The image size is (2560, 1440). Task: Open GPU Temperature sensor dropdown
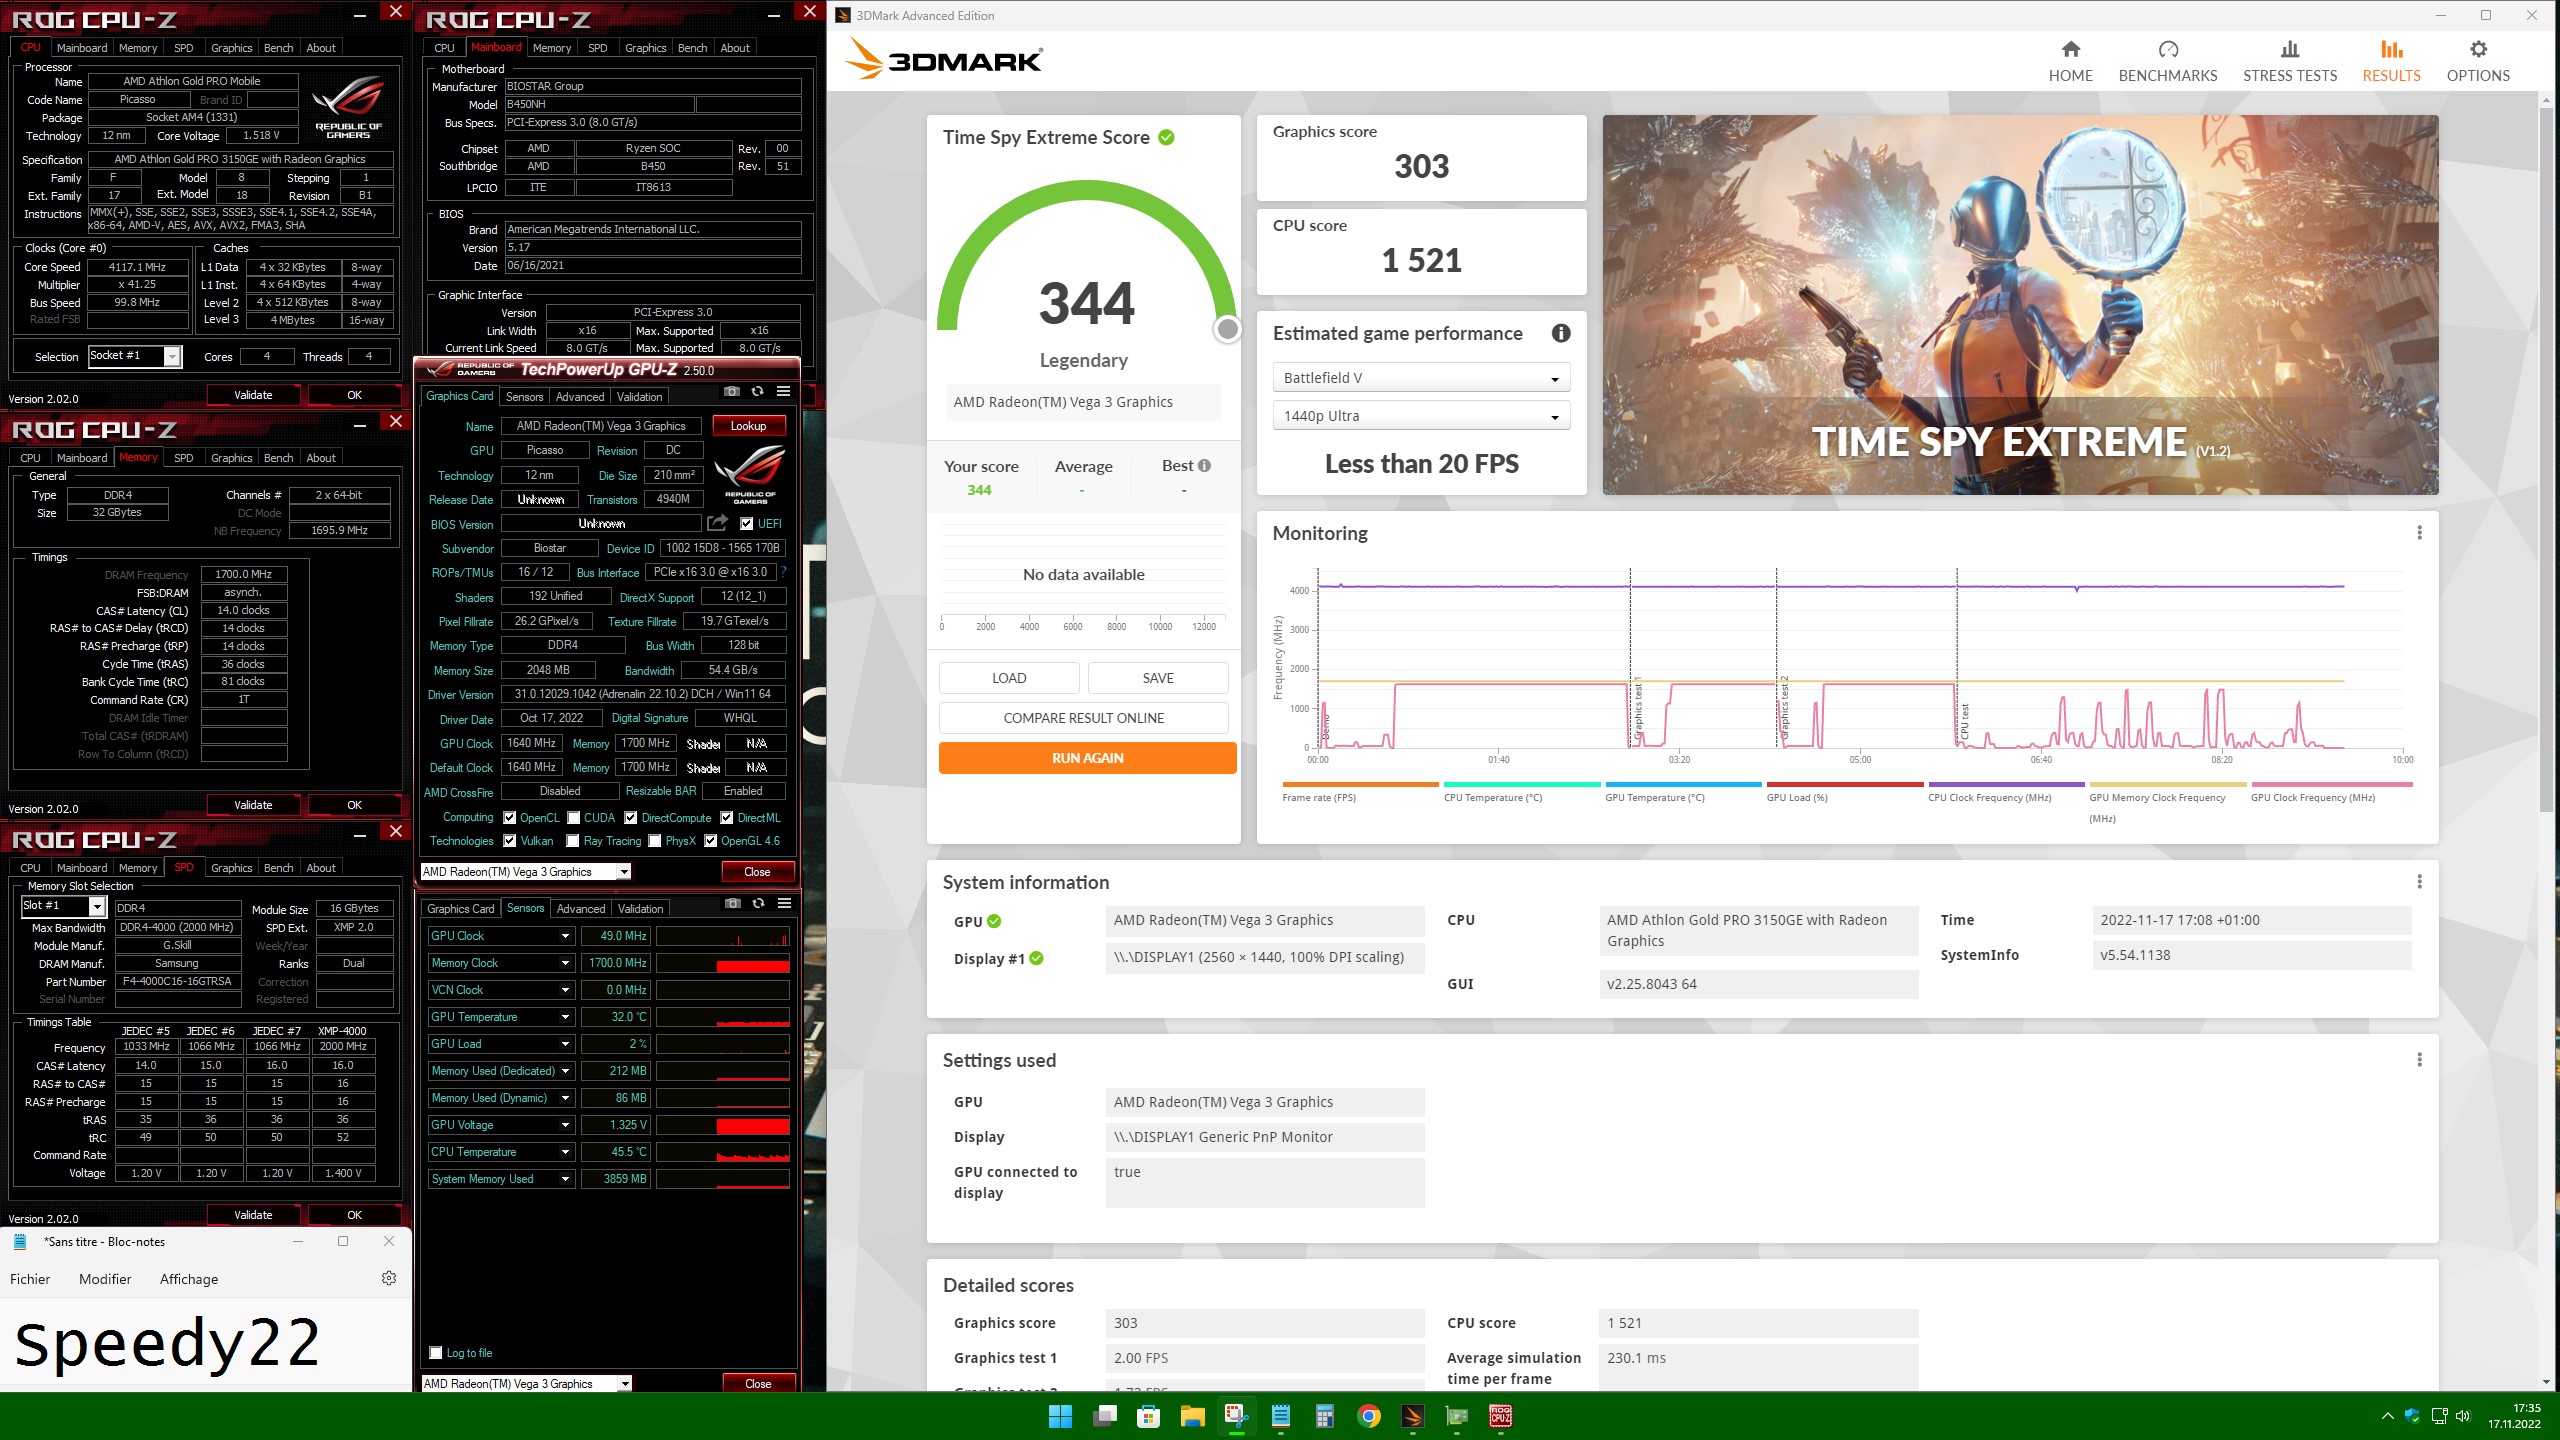pyautogui.click(x=565, y=1017)
